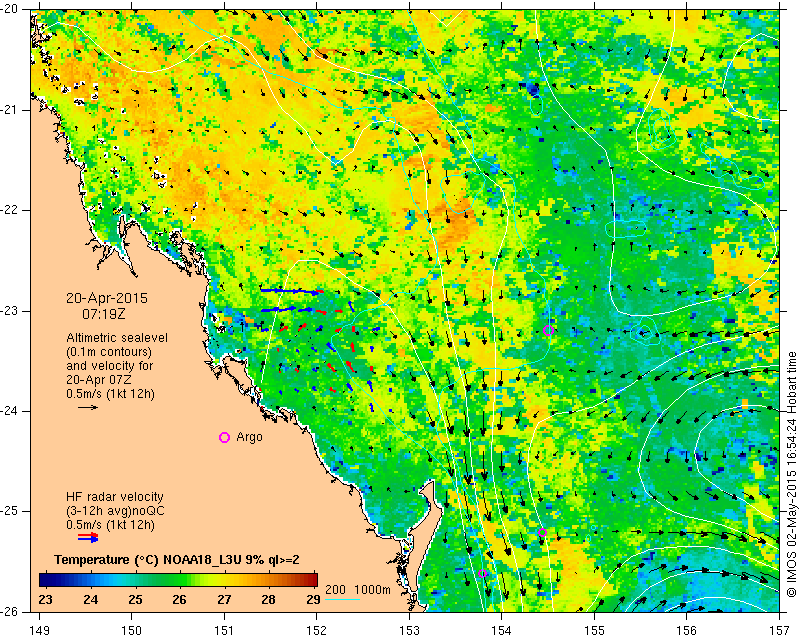Click the 'and velocity for' text
The width and height of the screenshot is (800, 640).
coord(109,366)
